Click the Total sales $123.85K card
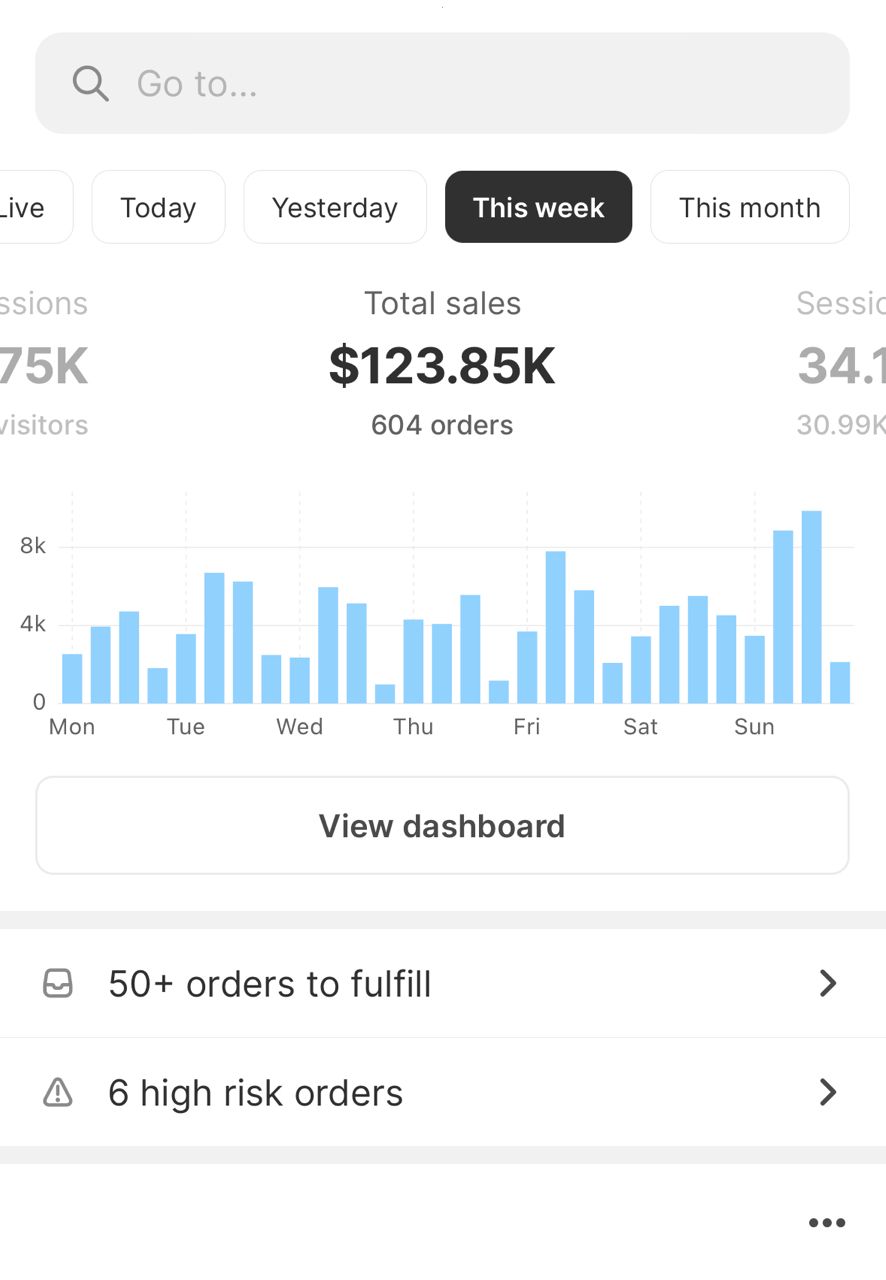The height and width of the screenshot is (1280, 886). [x=442, y=365]
